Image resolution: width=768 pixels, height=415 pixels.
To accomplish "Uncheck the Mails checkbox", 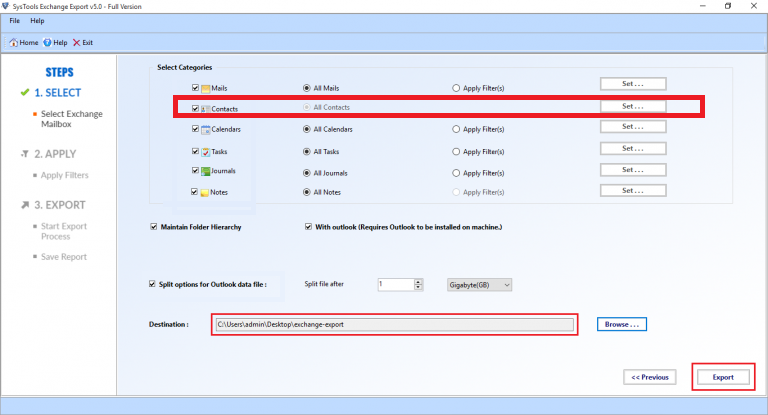I will pyautogui.click(x=195, y=88).
